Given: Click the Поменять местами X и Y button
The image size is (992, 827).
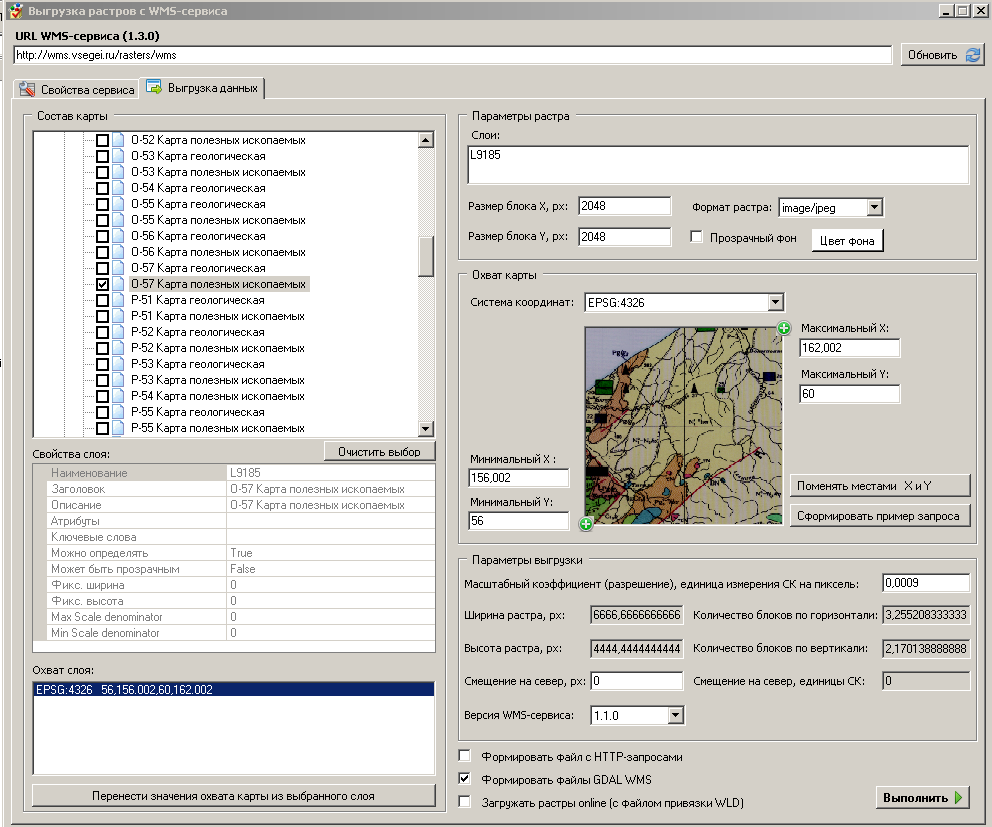Looking at the screenshot, I should click(879, 486).
